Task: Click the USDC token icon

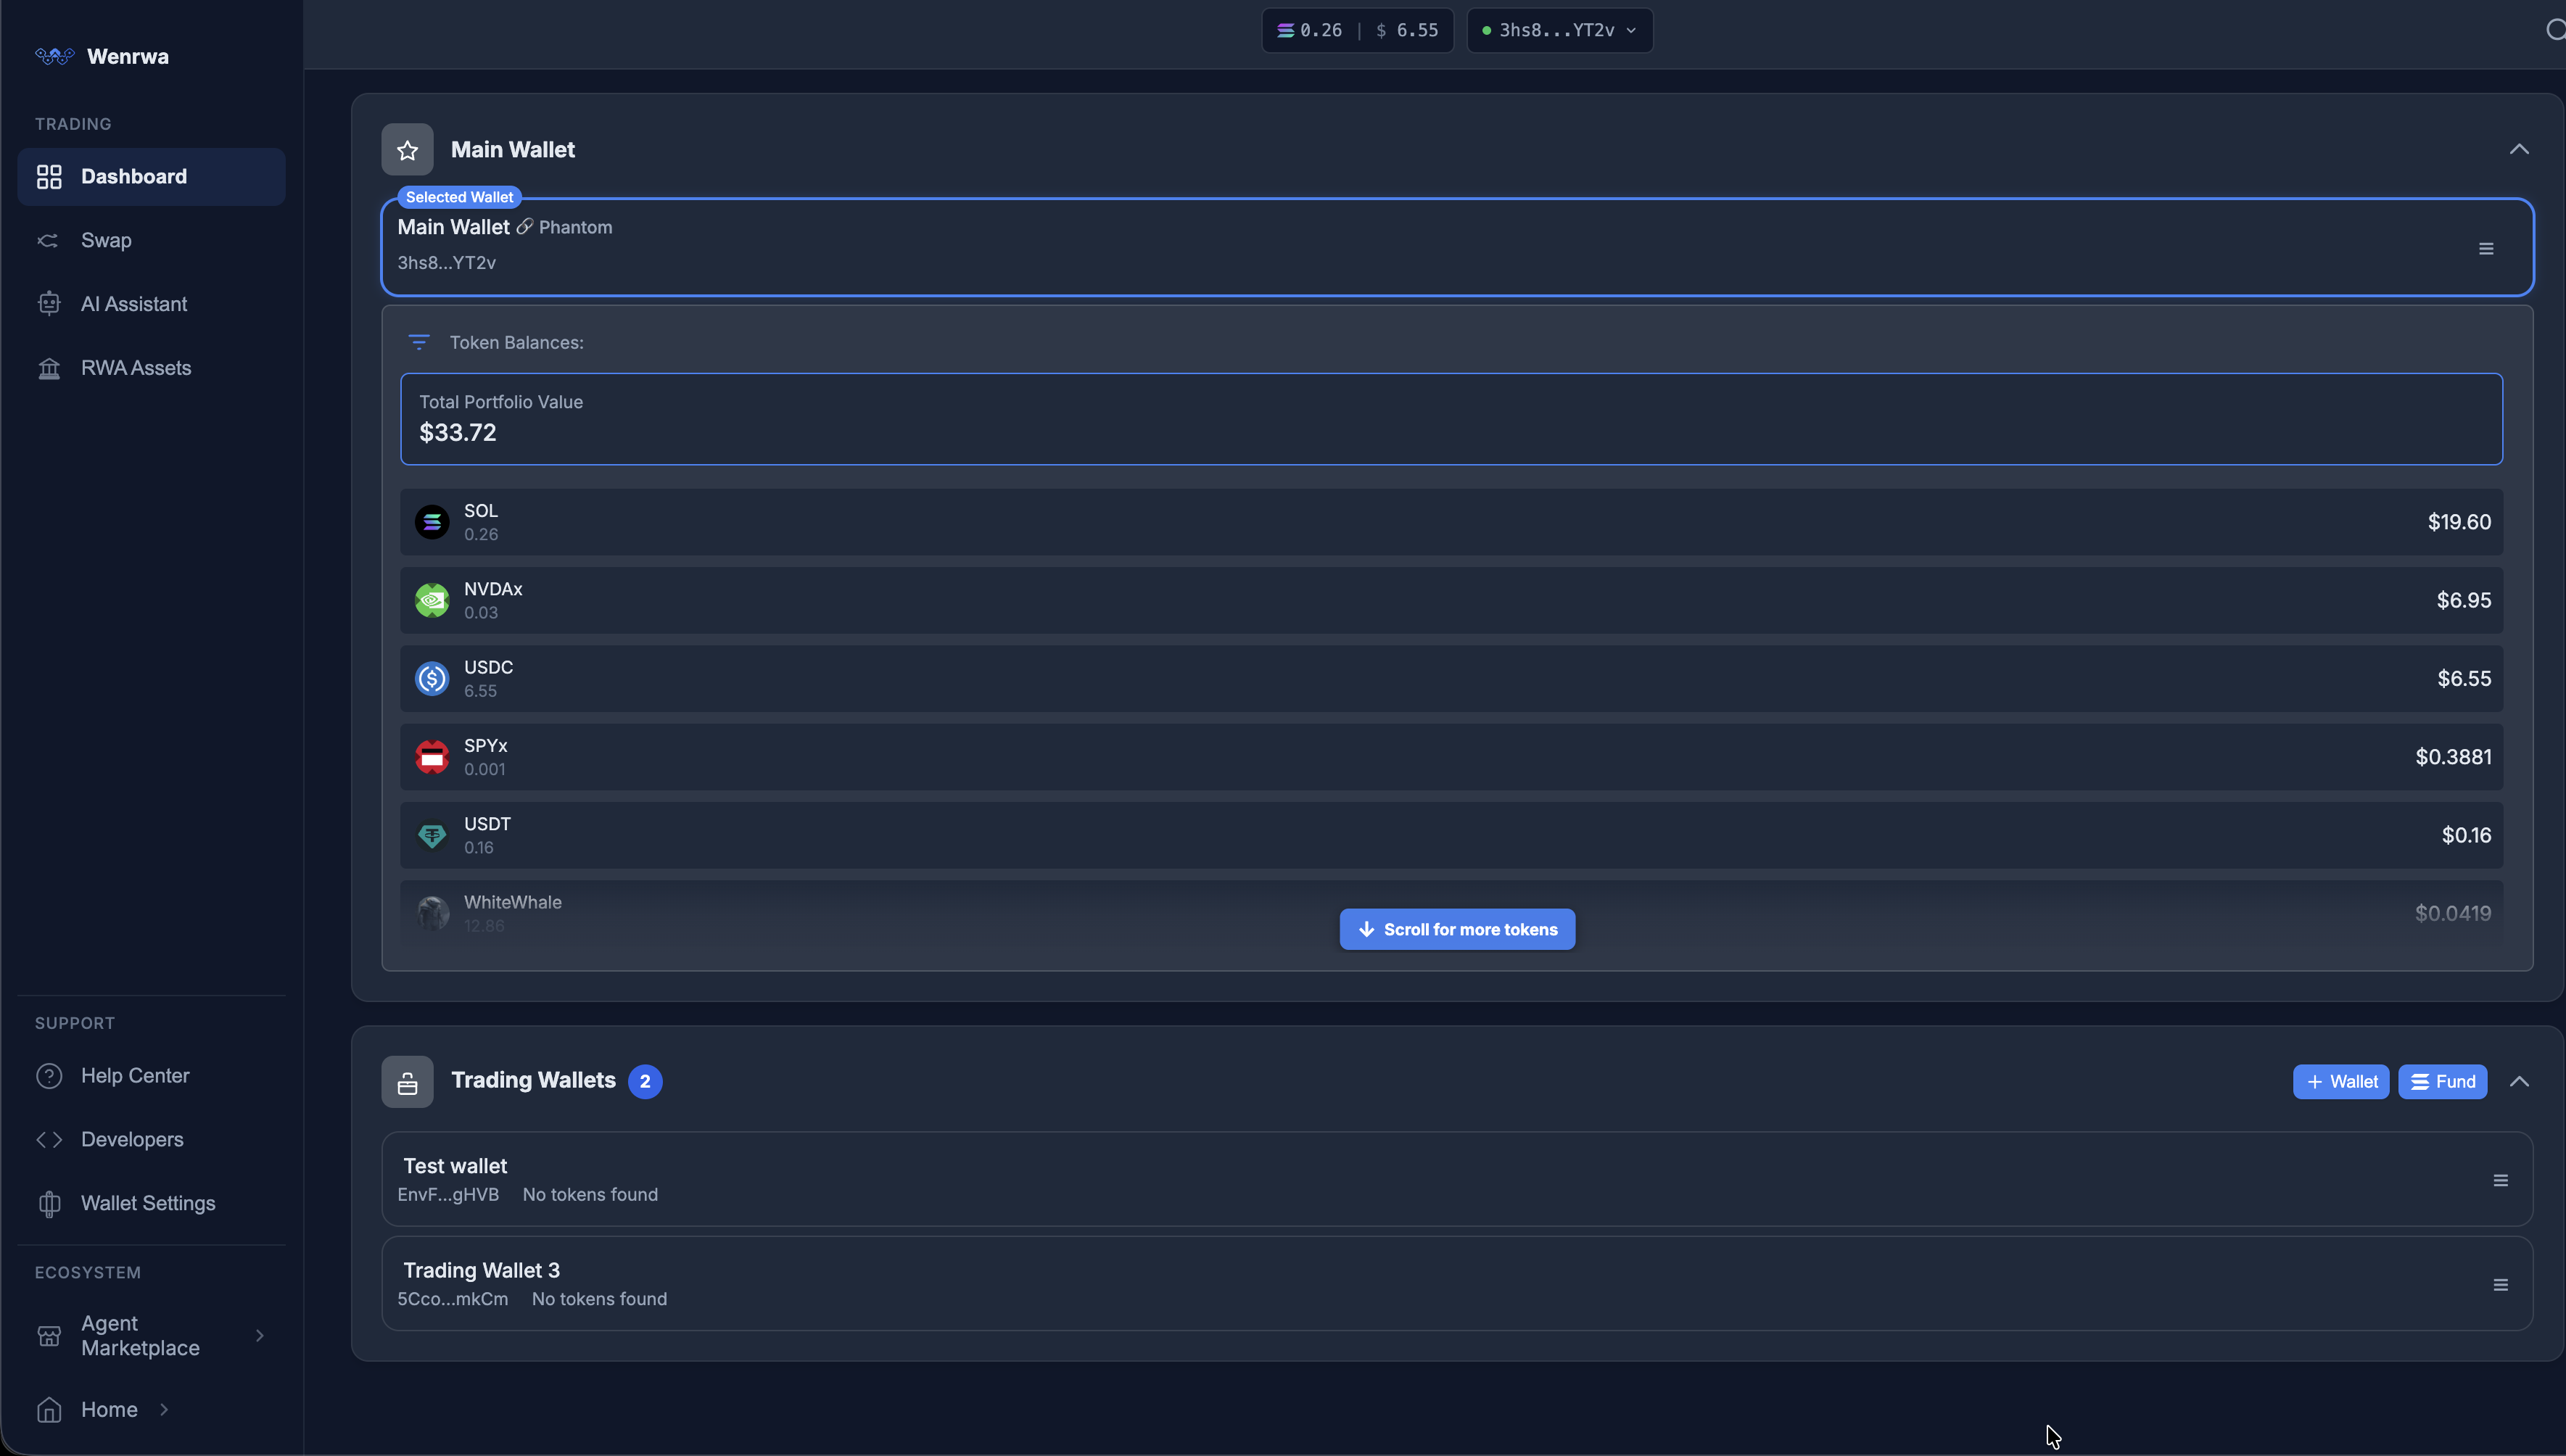Action: [432, 679]
